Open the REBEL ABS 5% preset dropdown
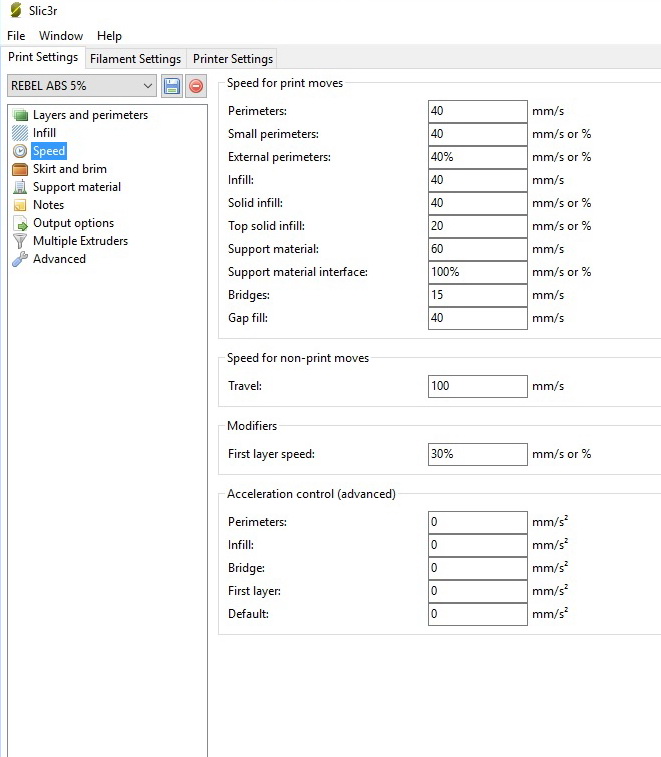The height and width of the screenshot is (757, 661). pos(82,86)
